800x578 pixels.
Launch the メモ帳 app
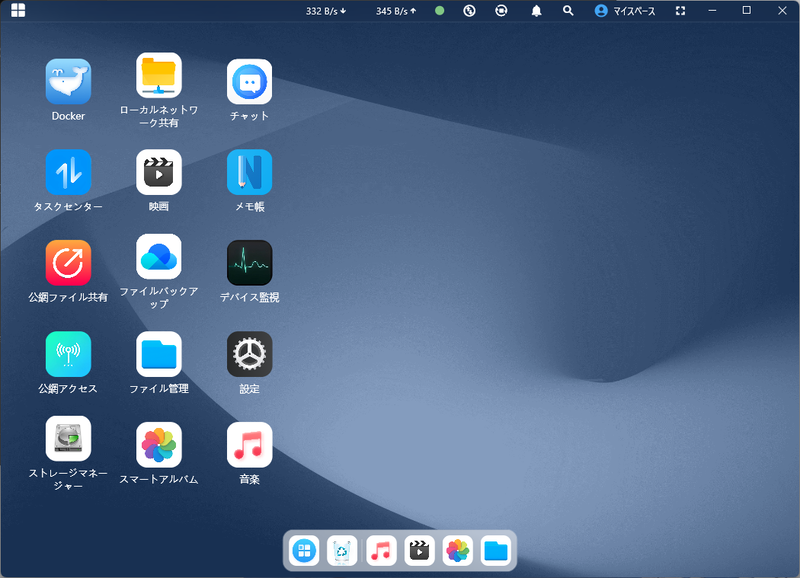coord(249,172)
